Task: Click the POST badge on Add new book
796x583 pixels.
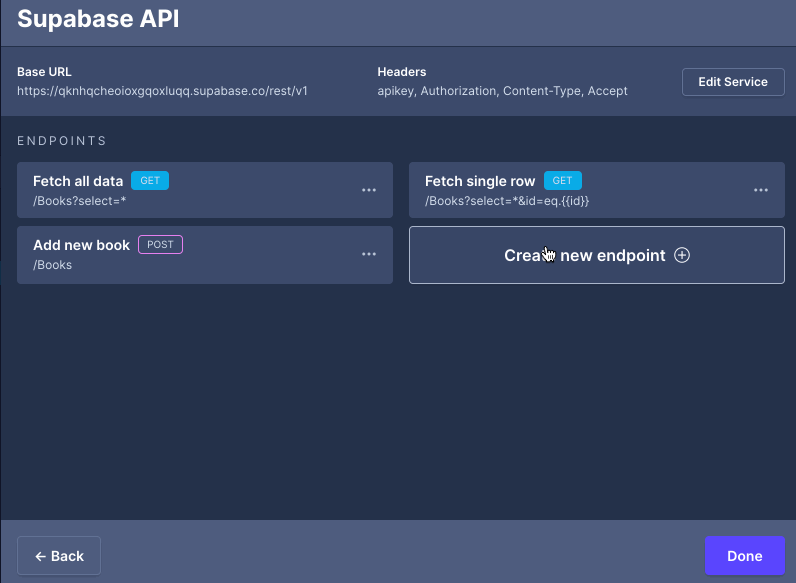Action: tap(160, 244)
